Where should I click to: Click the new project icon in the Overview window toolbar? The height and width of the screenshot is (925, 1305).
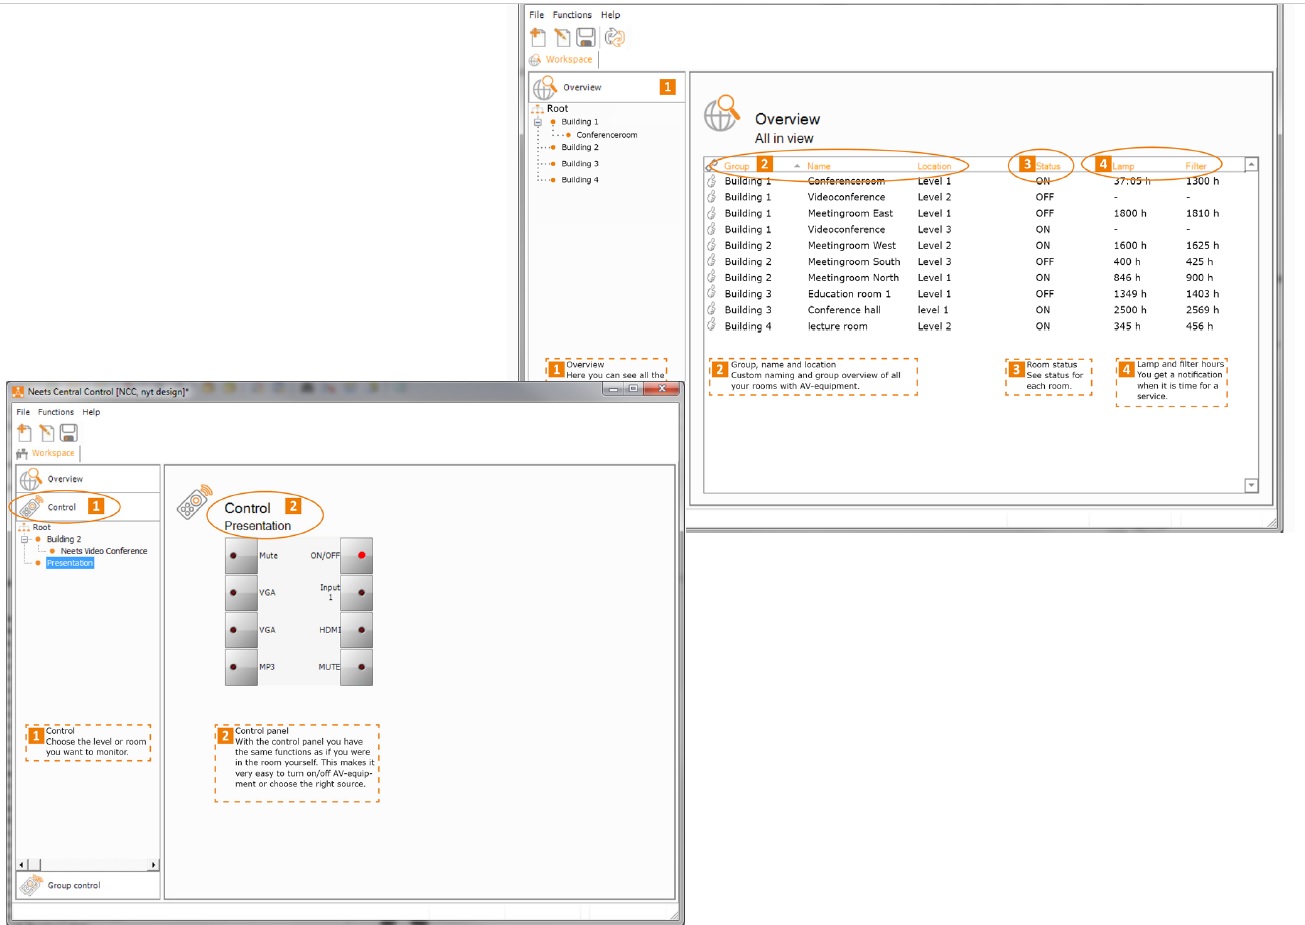(x=538, y=37)
